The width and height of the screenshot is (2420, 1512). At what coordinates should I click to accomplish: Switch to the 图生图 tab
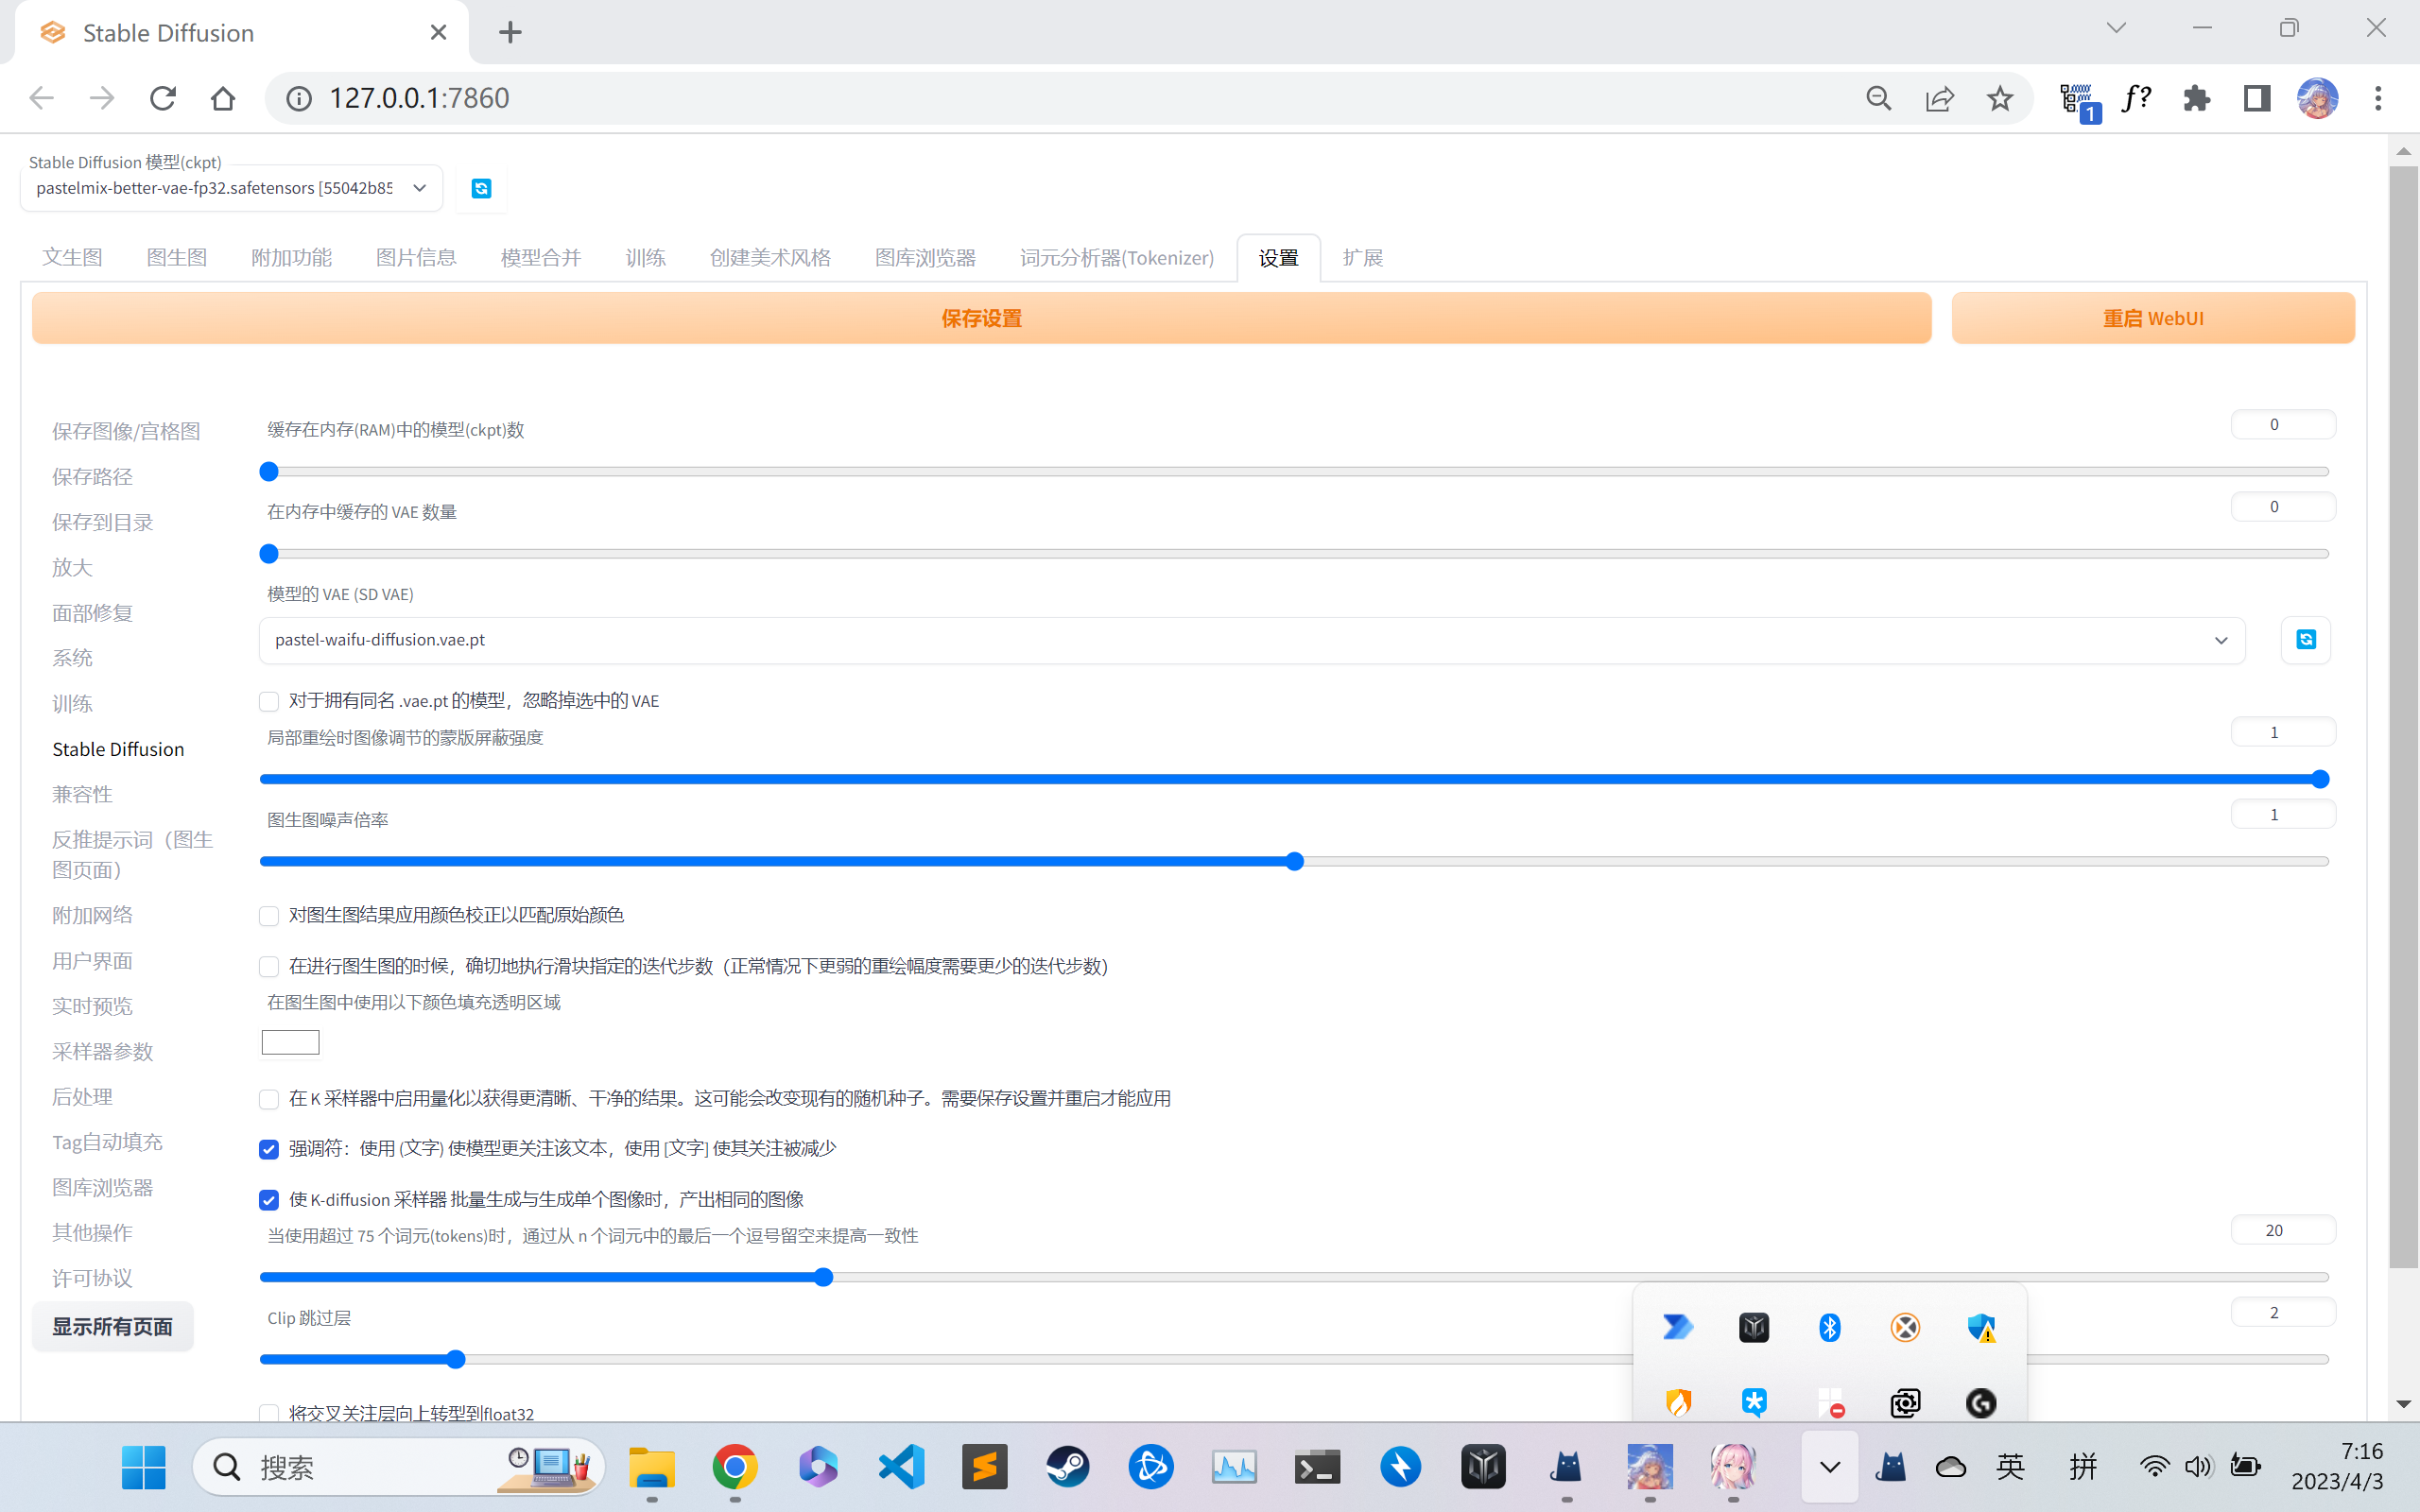pyautogui.click(x=176, y=258)
